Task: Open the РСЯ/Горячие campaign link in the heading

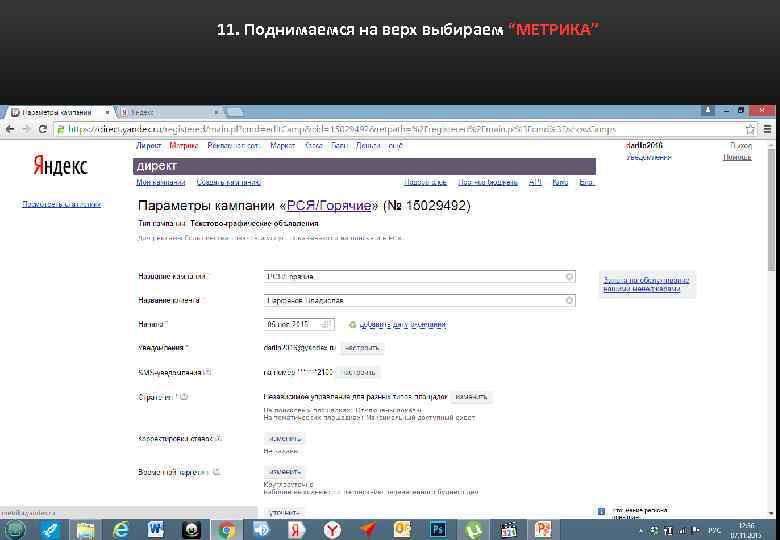Action: (329, 205)
